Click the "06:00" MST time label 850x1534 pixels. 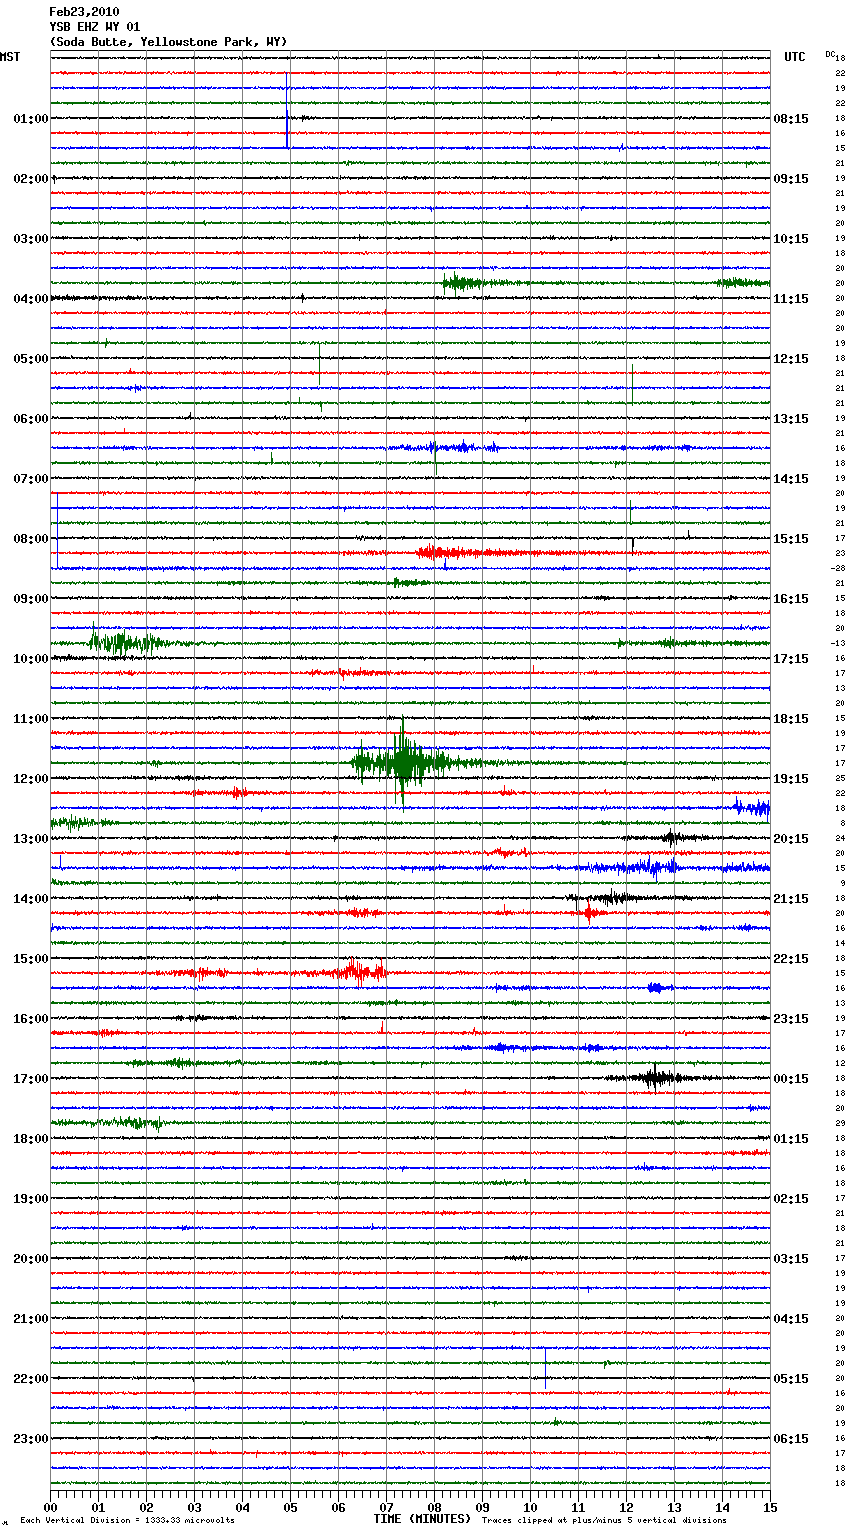point(31,419)
